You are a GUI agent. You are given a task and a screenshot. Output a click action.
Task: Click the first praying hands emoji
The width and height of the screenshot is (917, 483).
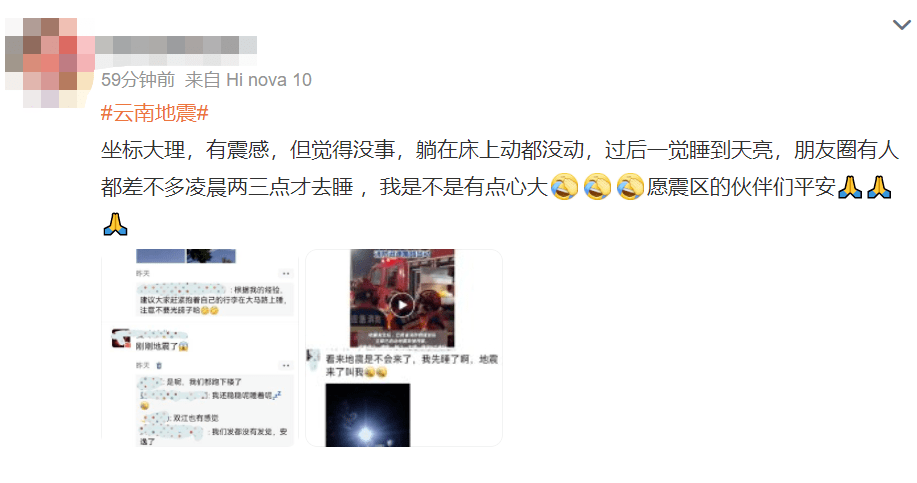tap(850, 187)
